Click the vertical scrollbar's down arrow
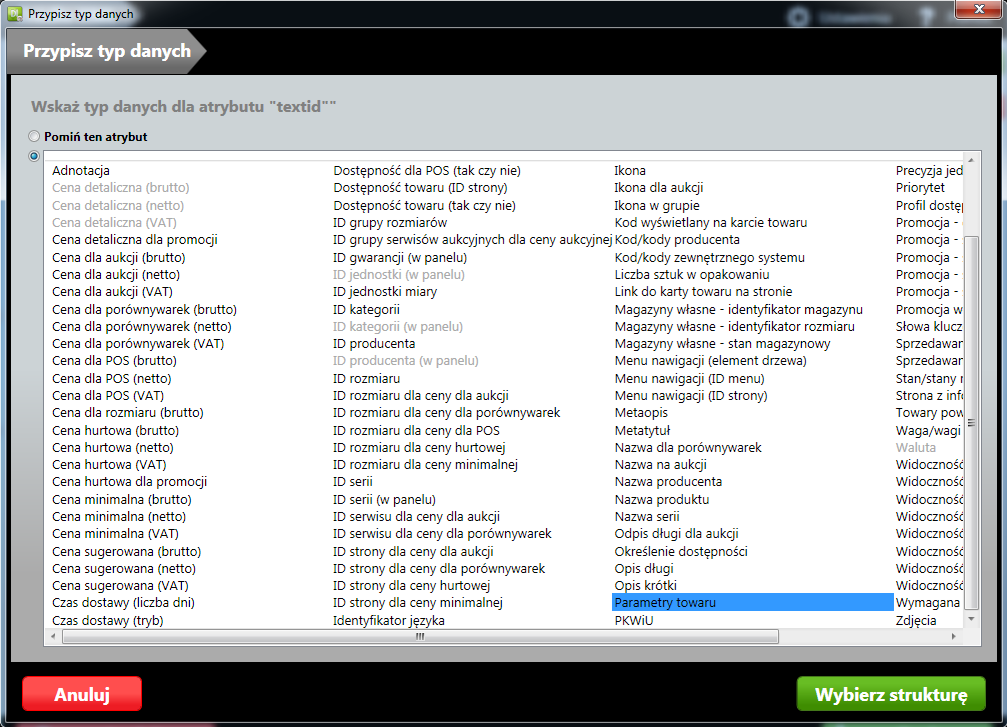 pyautogui.click(x=971, y=621)
